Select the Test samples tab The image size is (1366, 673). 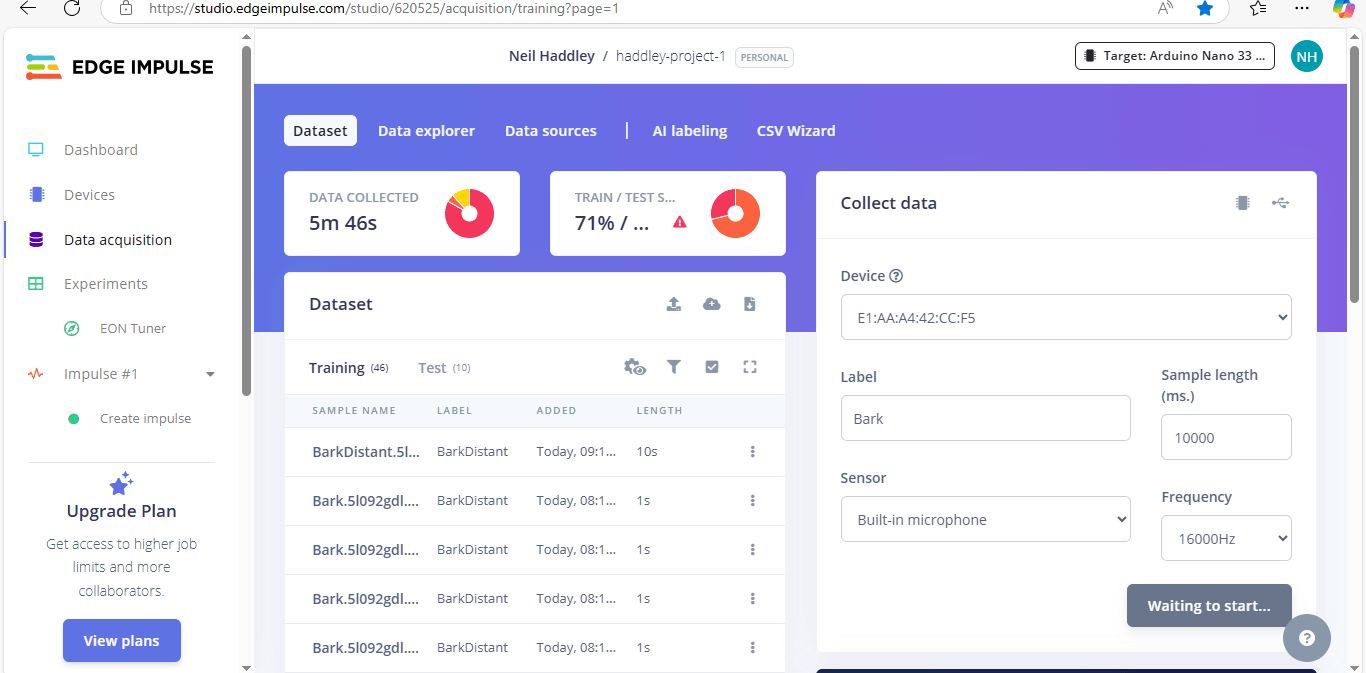point(444,368)
